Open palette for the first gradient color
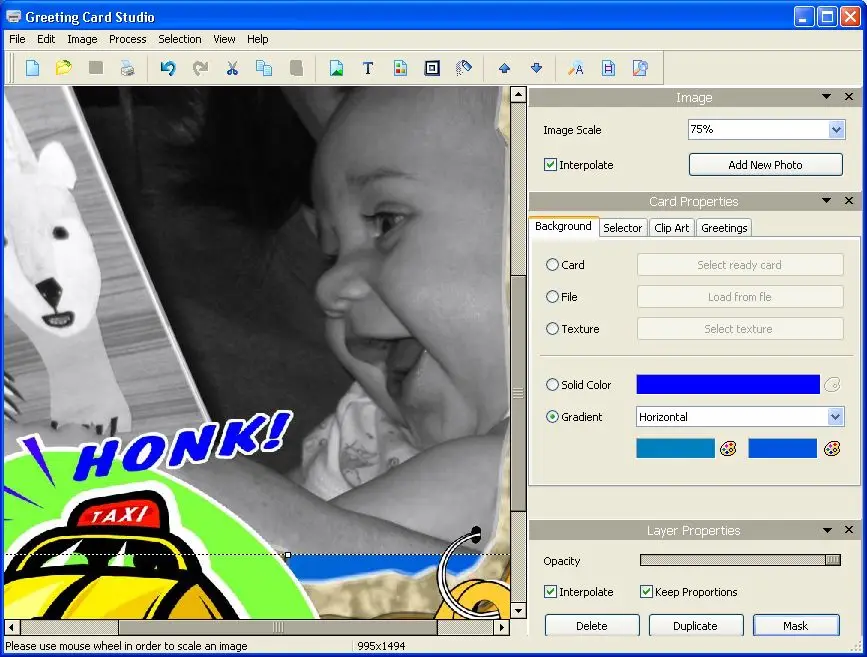 (x=728, y=449)
